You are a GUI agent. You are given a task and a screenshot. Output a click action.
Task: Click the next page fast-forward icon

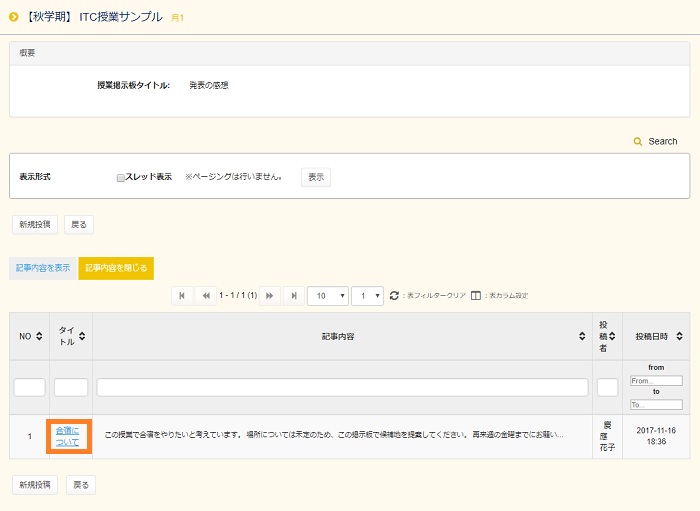coord(270,296)
